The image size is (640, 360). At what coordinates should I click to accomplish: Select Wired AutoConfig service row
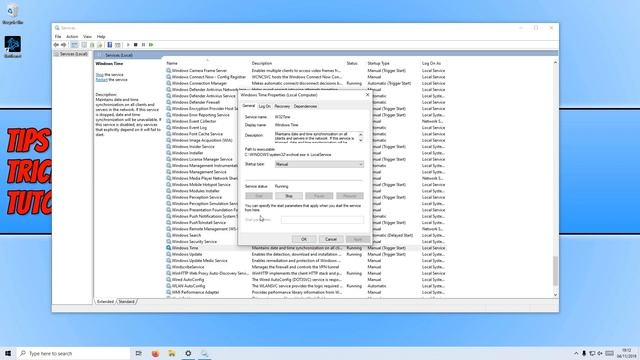pos(306,280)
